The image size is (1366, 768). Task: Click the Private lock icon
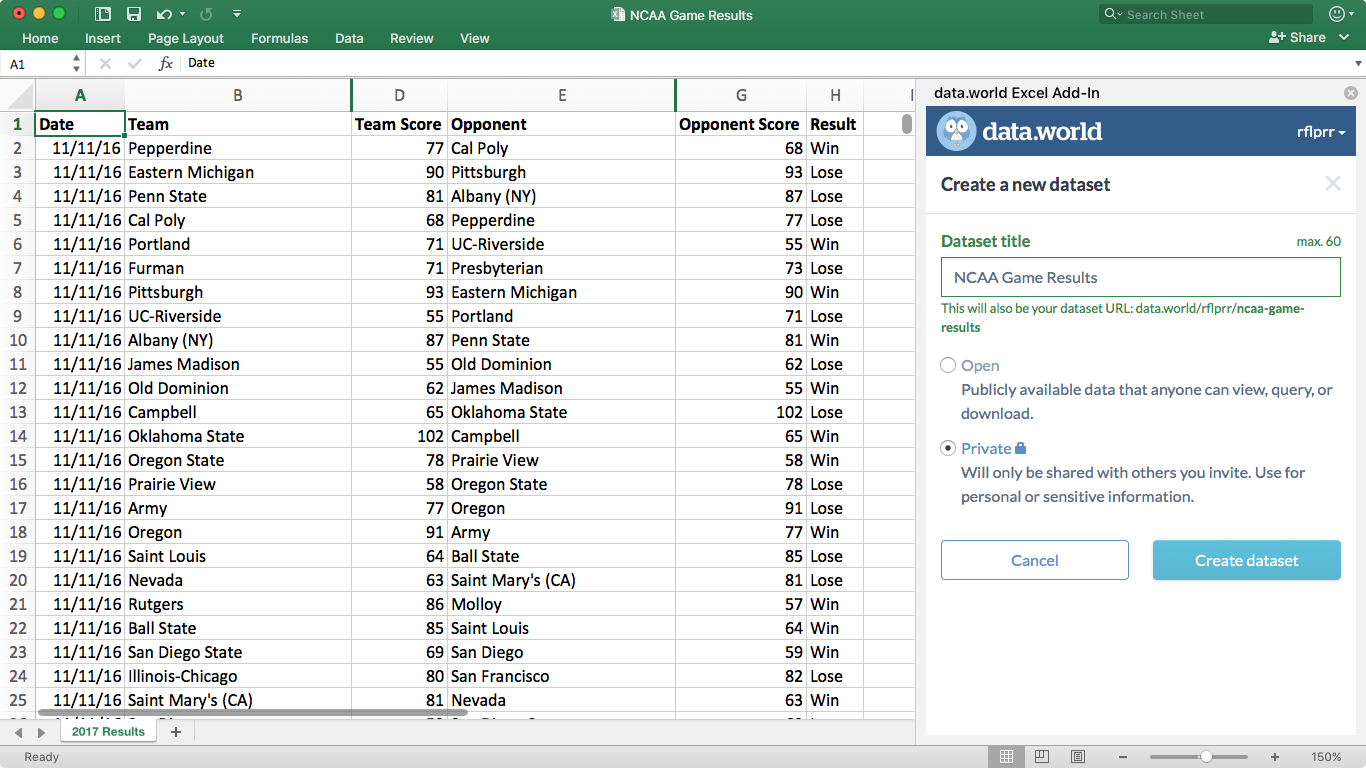pos(1021,448)
